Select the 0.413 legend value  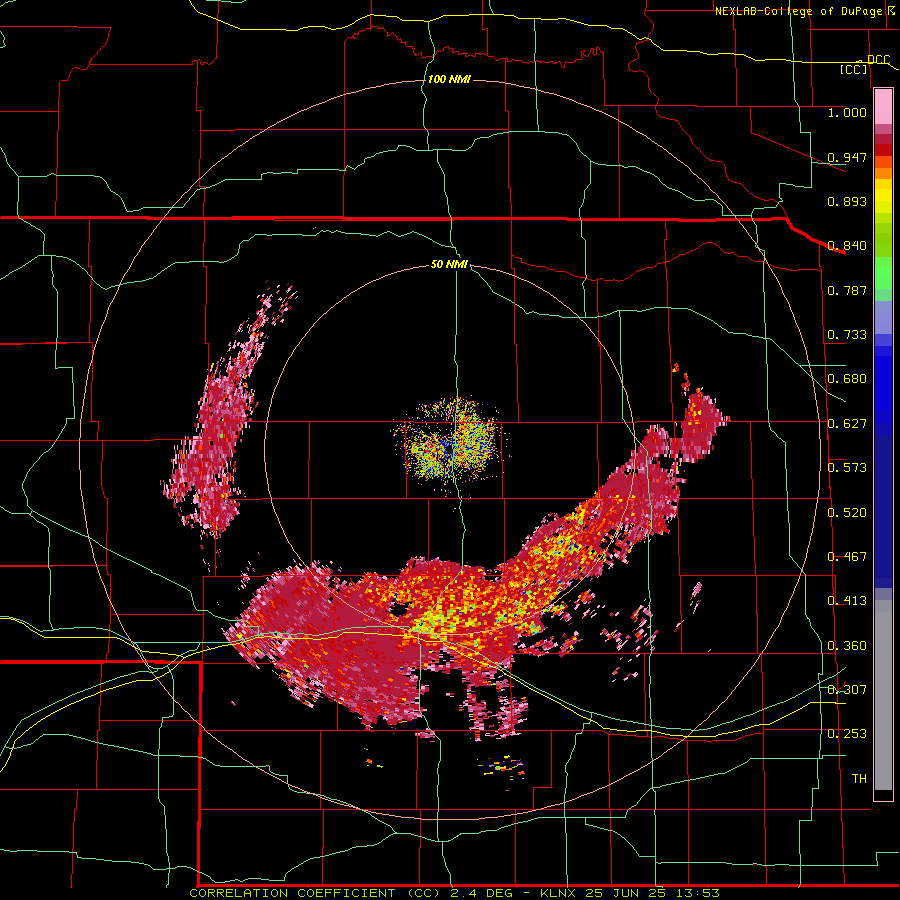point(847,601)
